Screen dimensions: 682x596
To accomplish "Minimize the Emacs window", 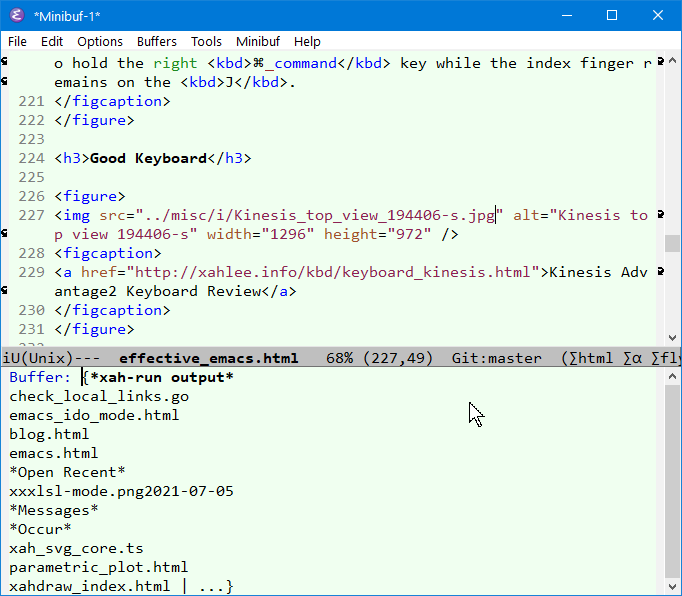I will tap(567, 16).
